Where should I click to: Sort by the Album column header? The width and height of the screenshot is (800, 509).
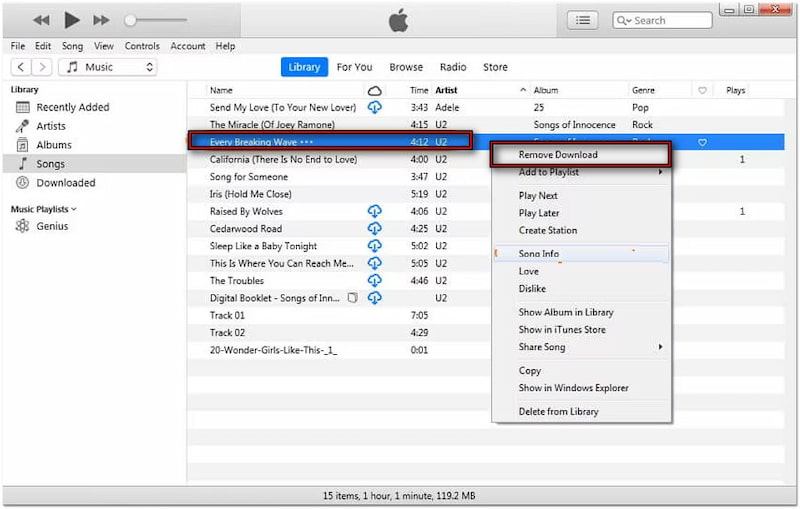point(546,90)
